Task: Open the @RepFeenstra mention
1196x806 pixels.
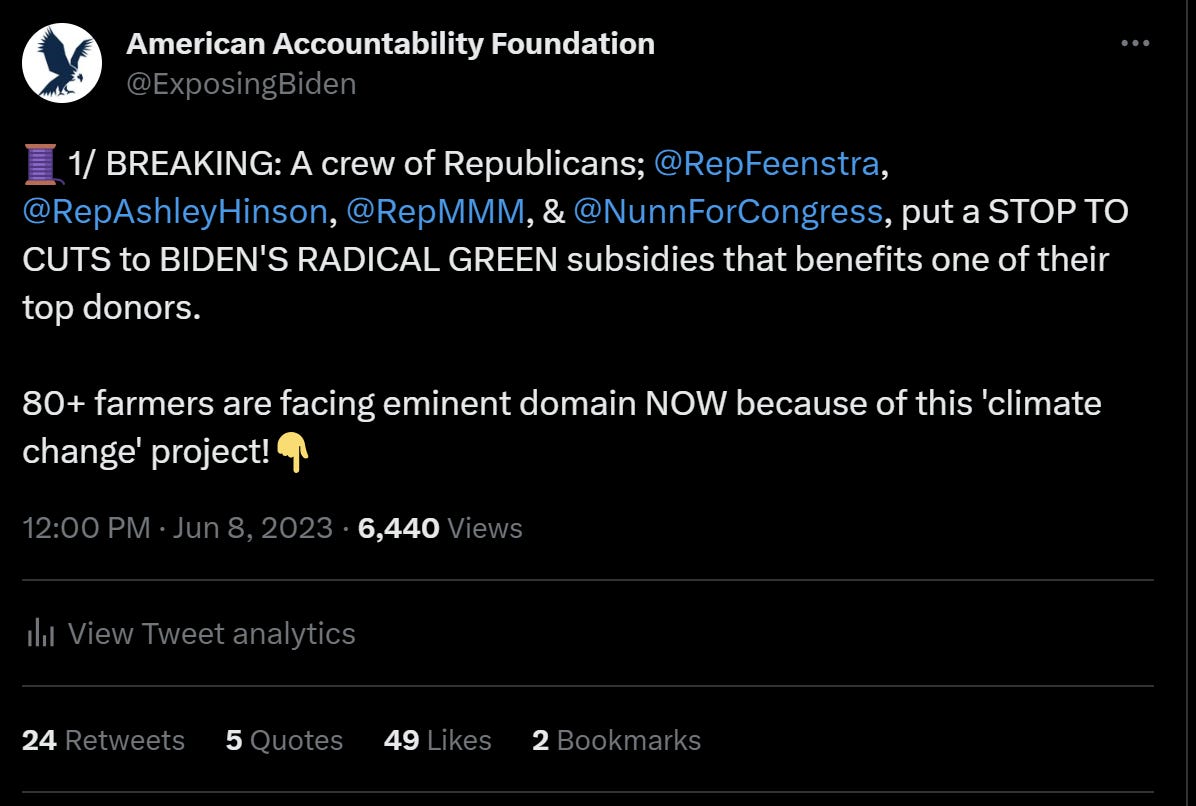Action: (x=766, y=164)
